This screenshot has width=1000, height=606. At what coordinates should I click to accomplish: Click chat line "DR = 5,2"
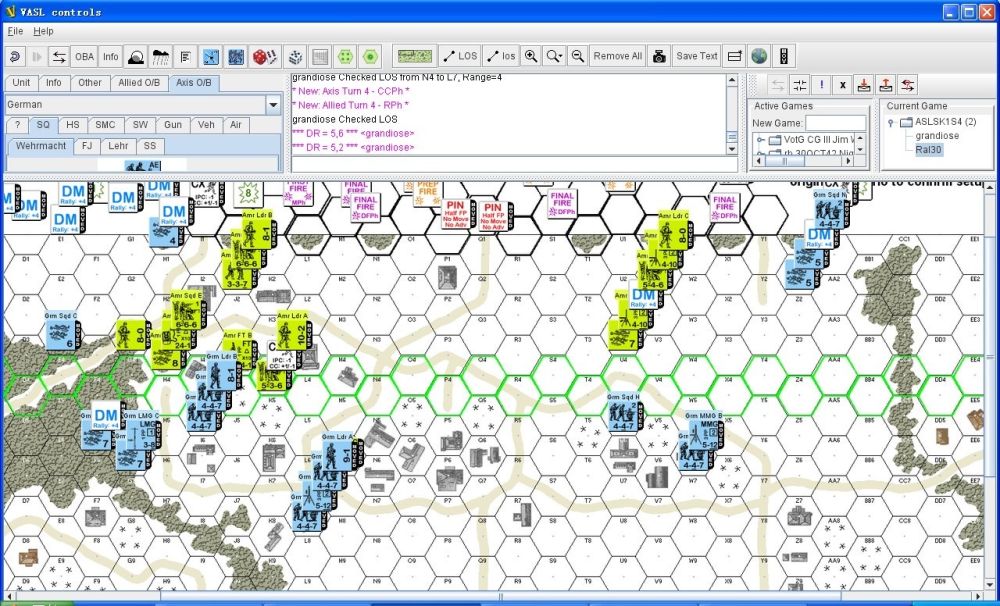353,147
